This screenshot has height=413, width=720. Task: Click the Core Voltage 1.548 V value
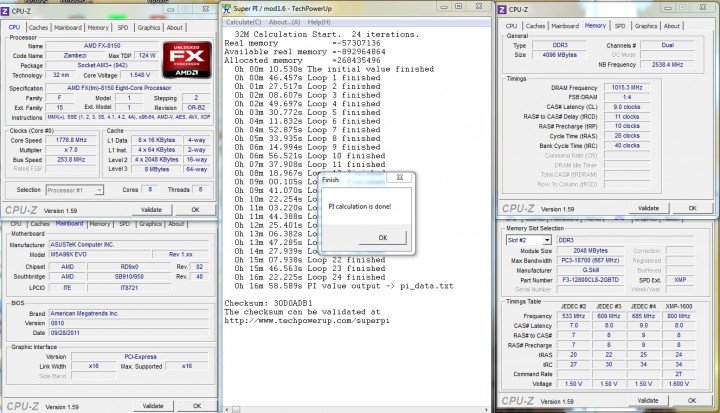tap(140, 74)
